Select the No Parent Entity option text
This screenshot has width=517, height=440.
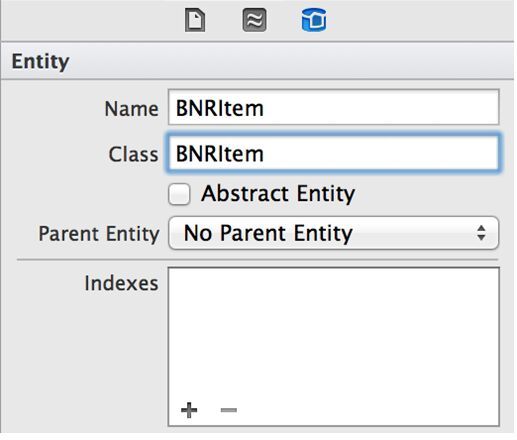pyautogui.click(x=268, y=233)
